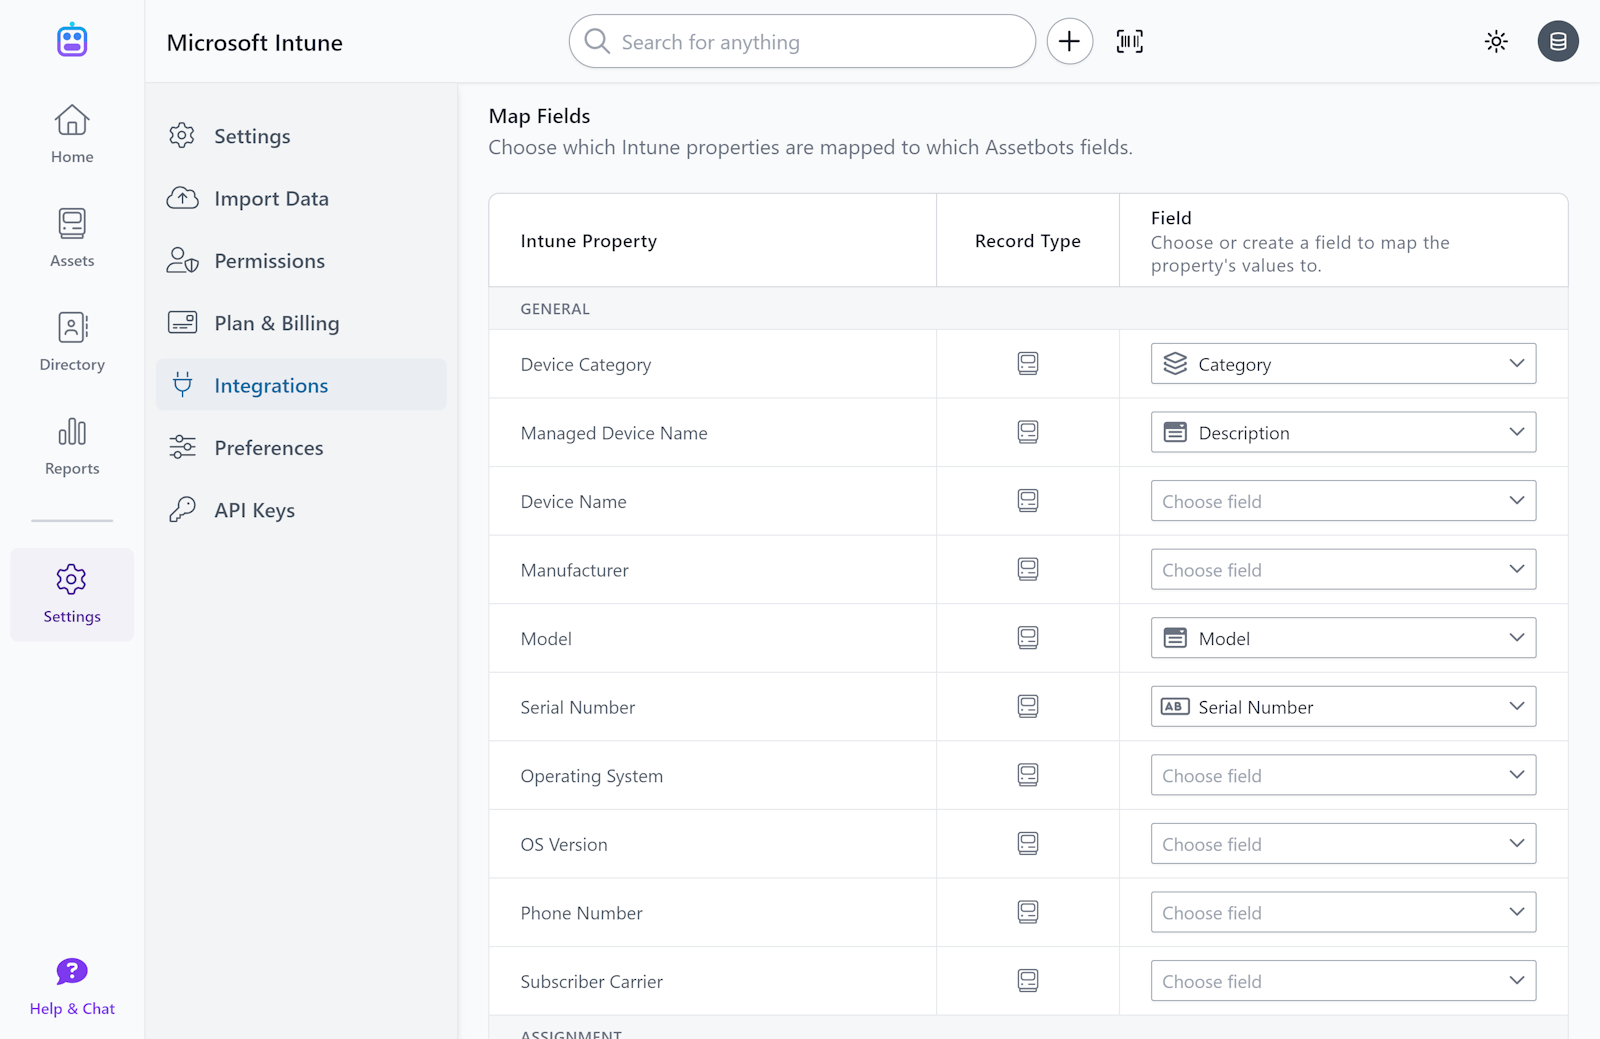Open the Permissions page
This screenshot has height=1039, width=1600.
301,261
